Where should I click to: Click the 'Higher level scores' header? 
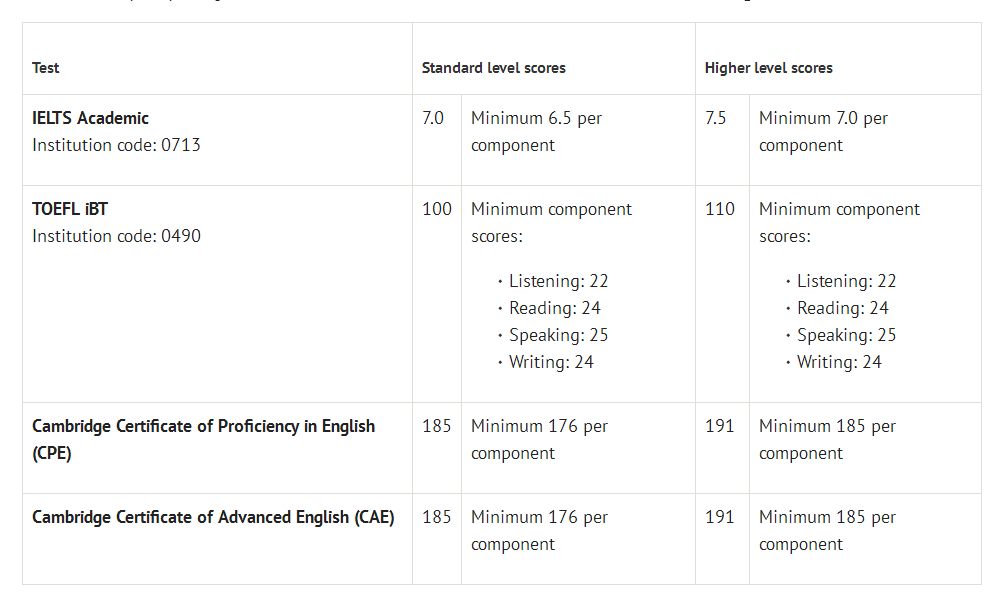tap(769, 68)
